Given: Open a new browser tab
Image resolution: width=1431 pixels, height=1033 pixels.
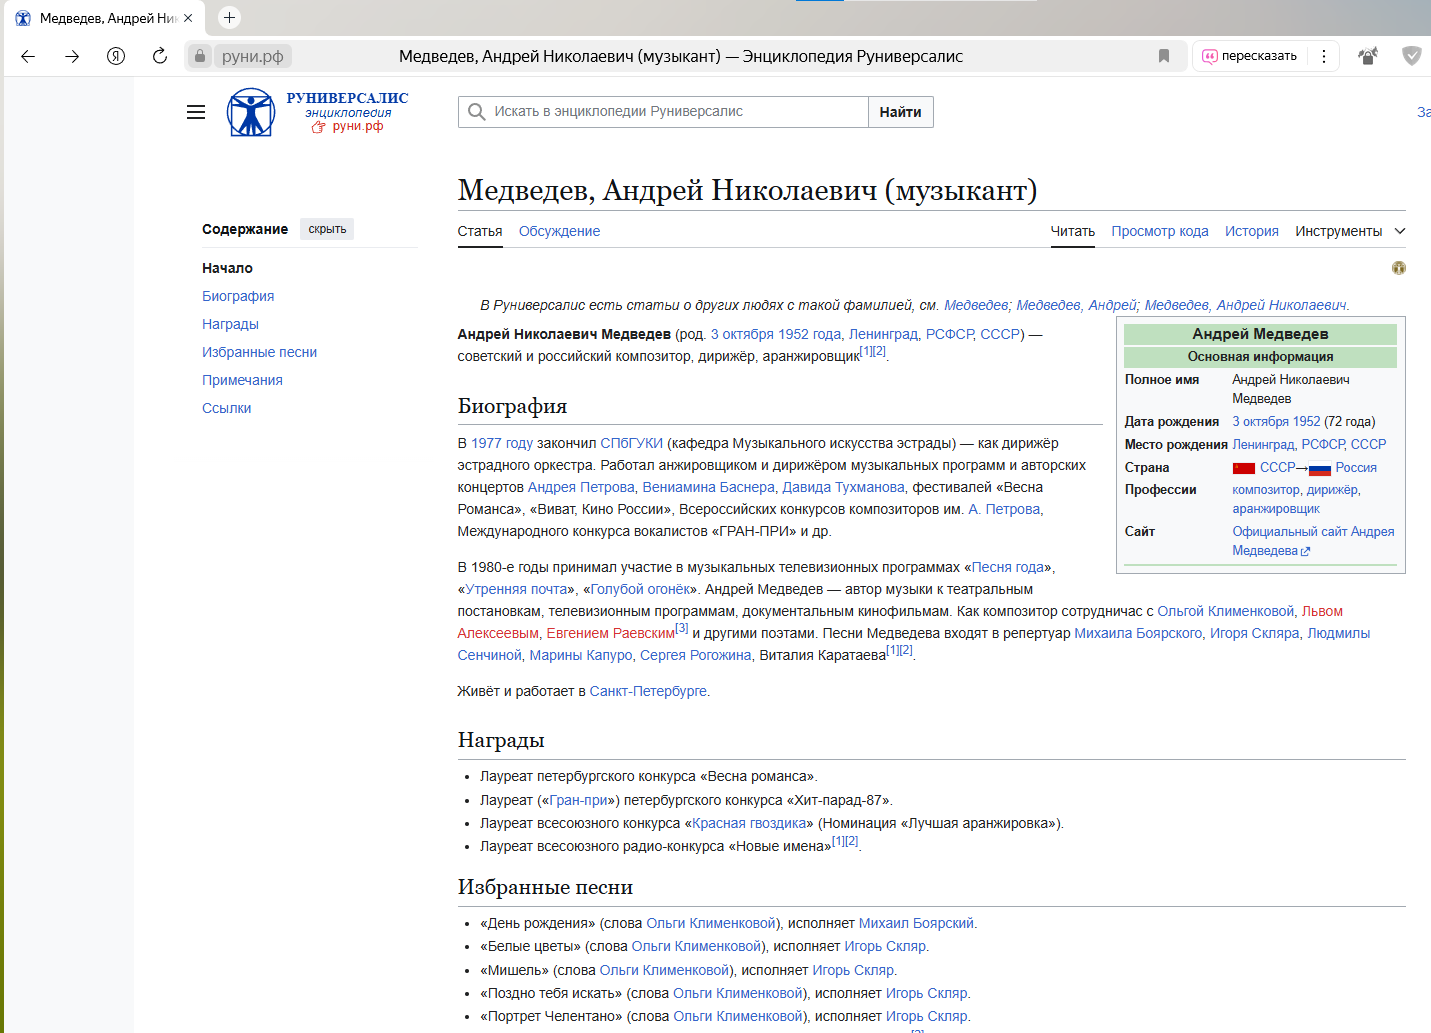Looking at the screenshot, I should click(229, 18).
